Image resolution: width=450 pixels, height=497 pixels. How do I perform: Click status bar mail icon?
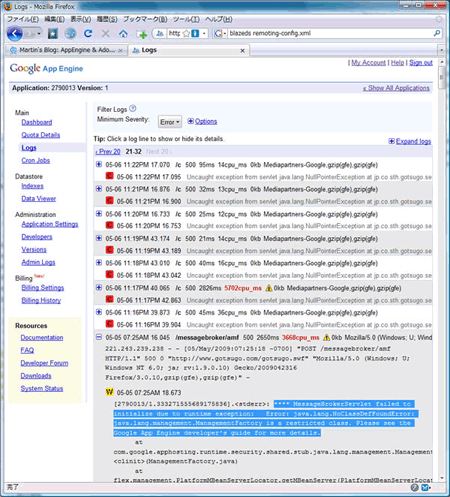pyautogui.click(x=426, y=488)
